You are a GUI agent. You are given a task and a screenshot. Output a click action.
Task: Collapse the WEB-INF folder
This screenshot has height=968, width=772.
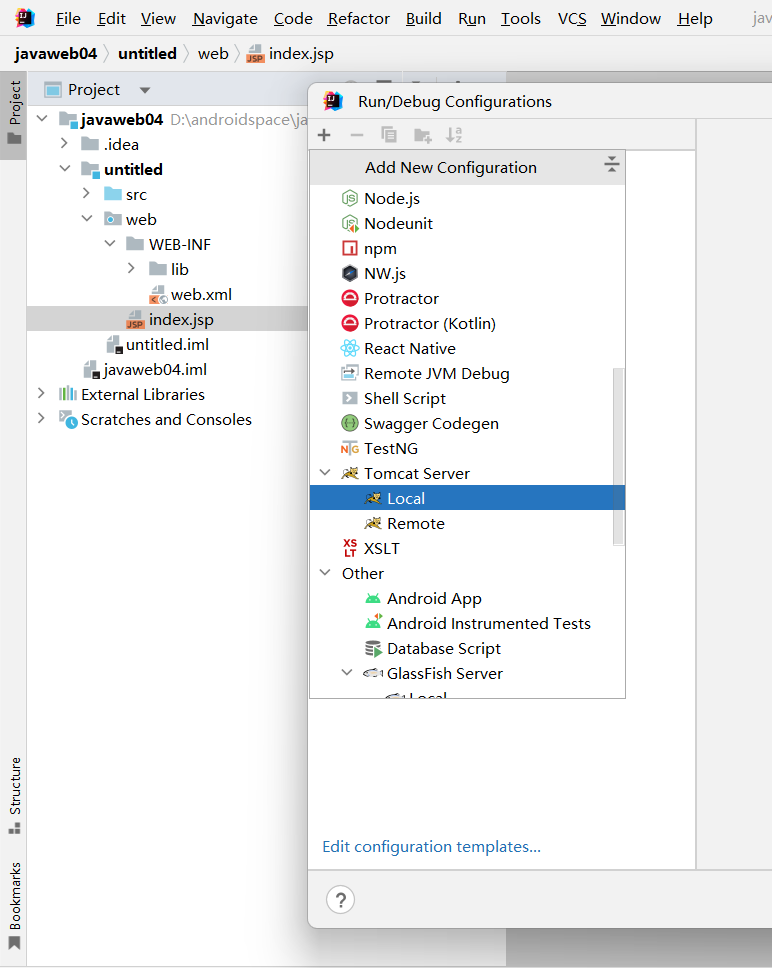109,244
